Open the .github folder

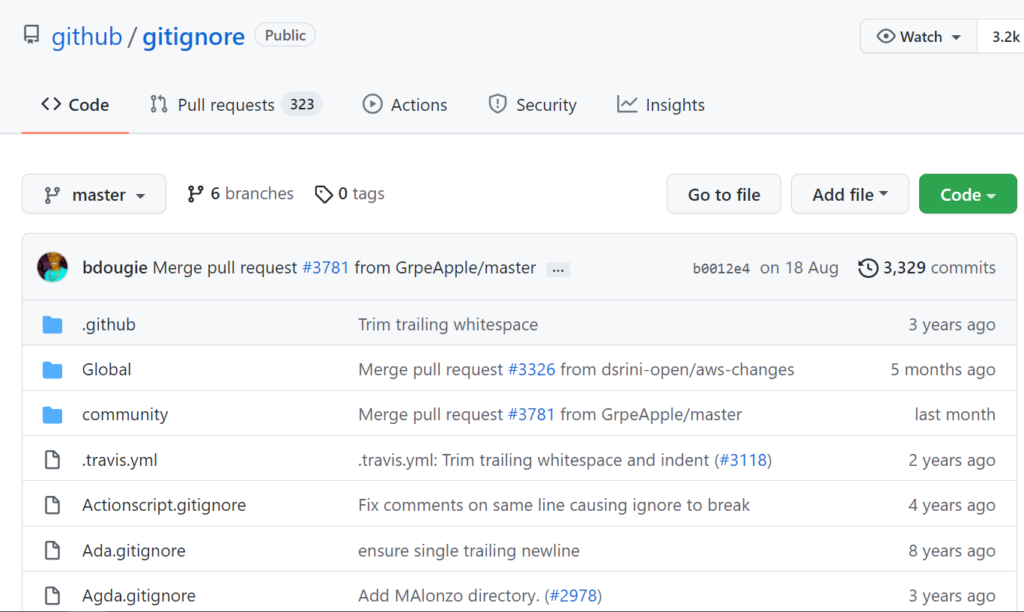108,325
